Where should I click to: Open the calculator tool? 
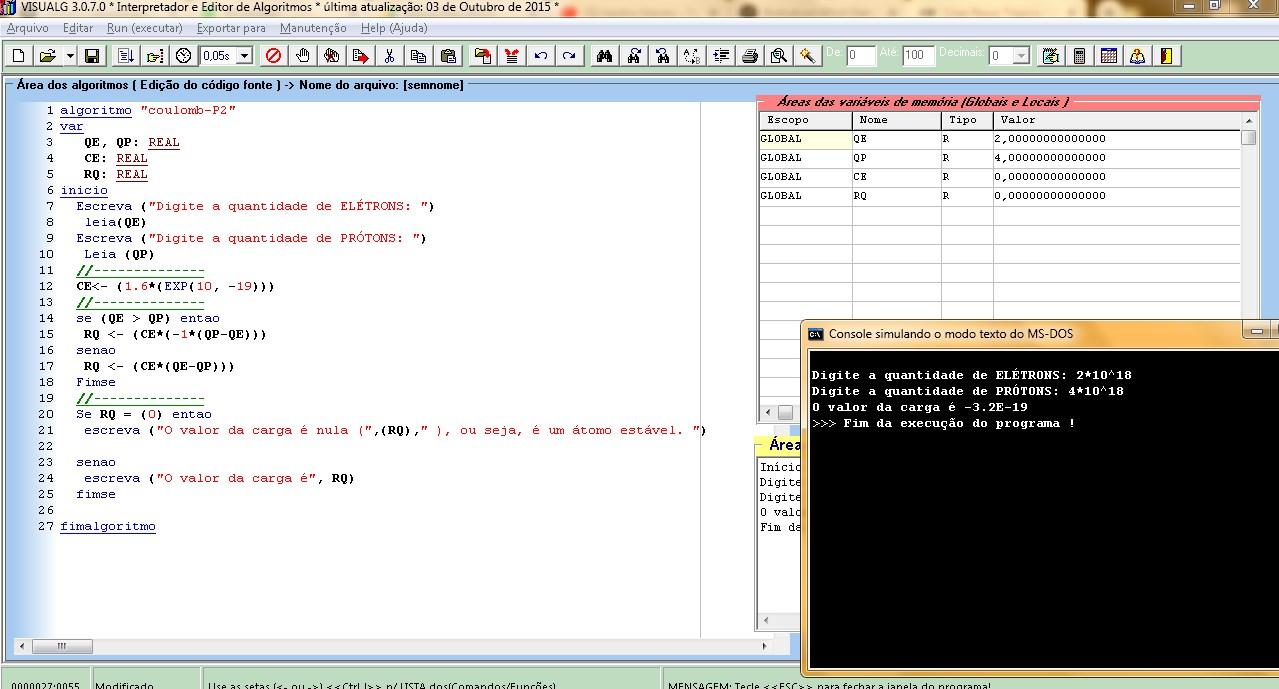click(x=1080, y=56)
